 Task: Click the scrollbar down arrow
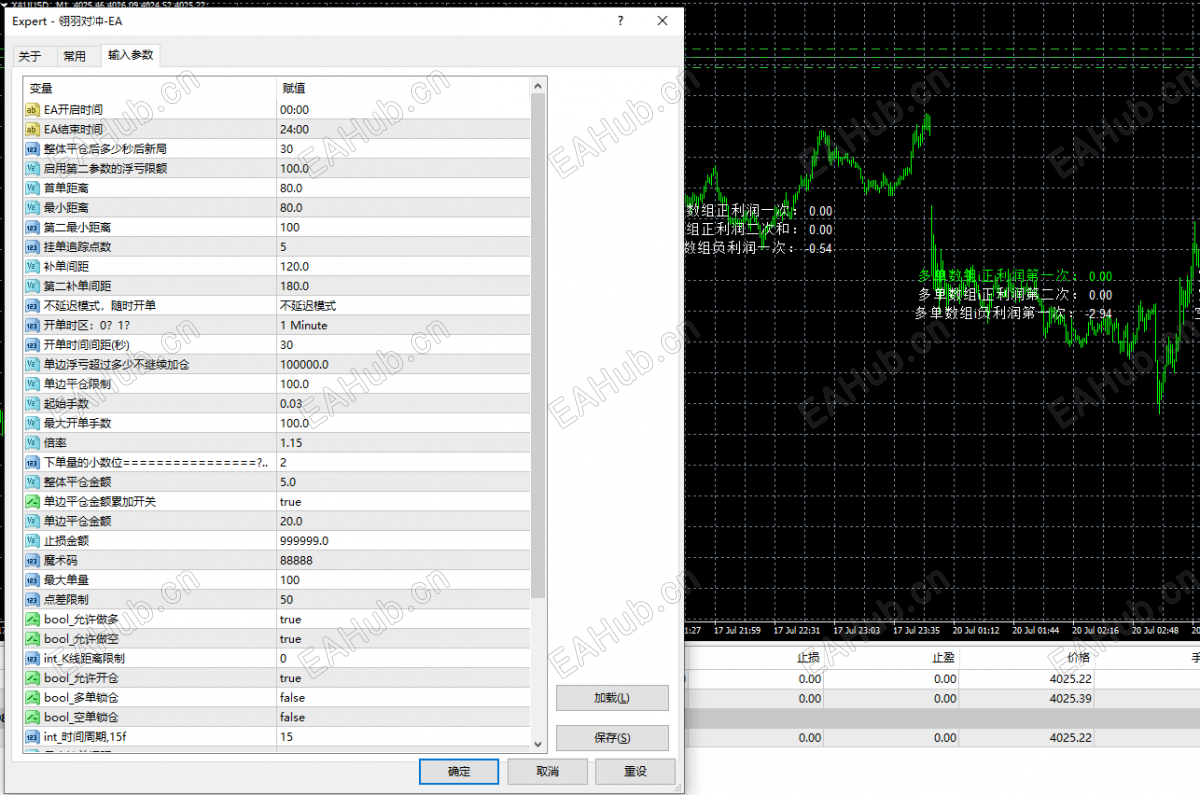(538, 743)
